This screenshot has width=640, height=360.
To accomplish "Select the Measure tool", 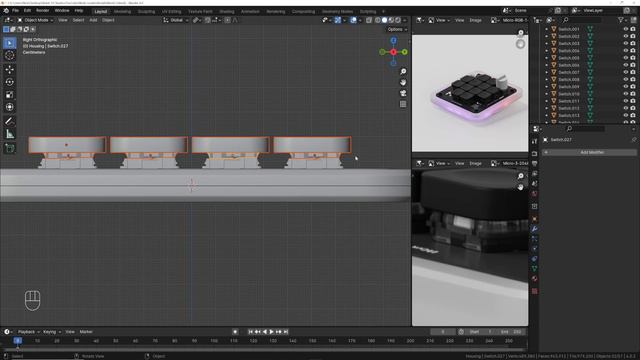I will pos(10,134).
